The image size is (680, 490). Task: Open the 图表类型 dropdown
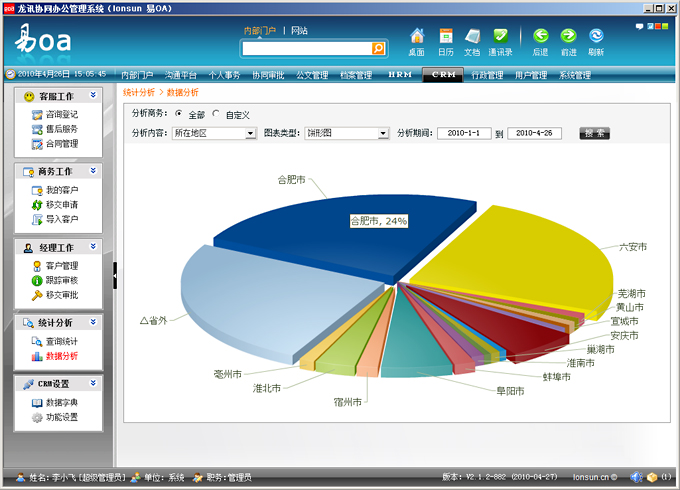coord(347,133)
